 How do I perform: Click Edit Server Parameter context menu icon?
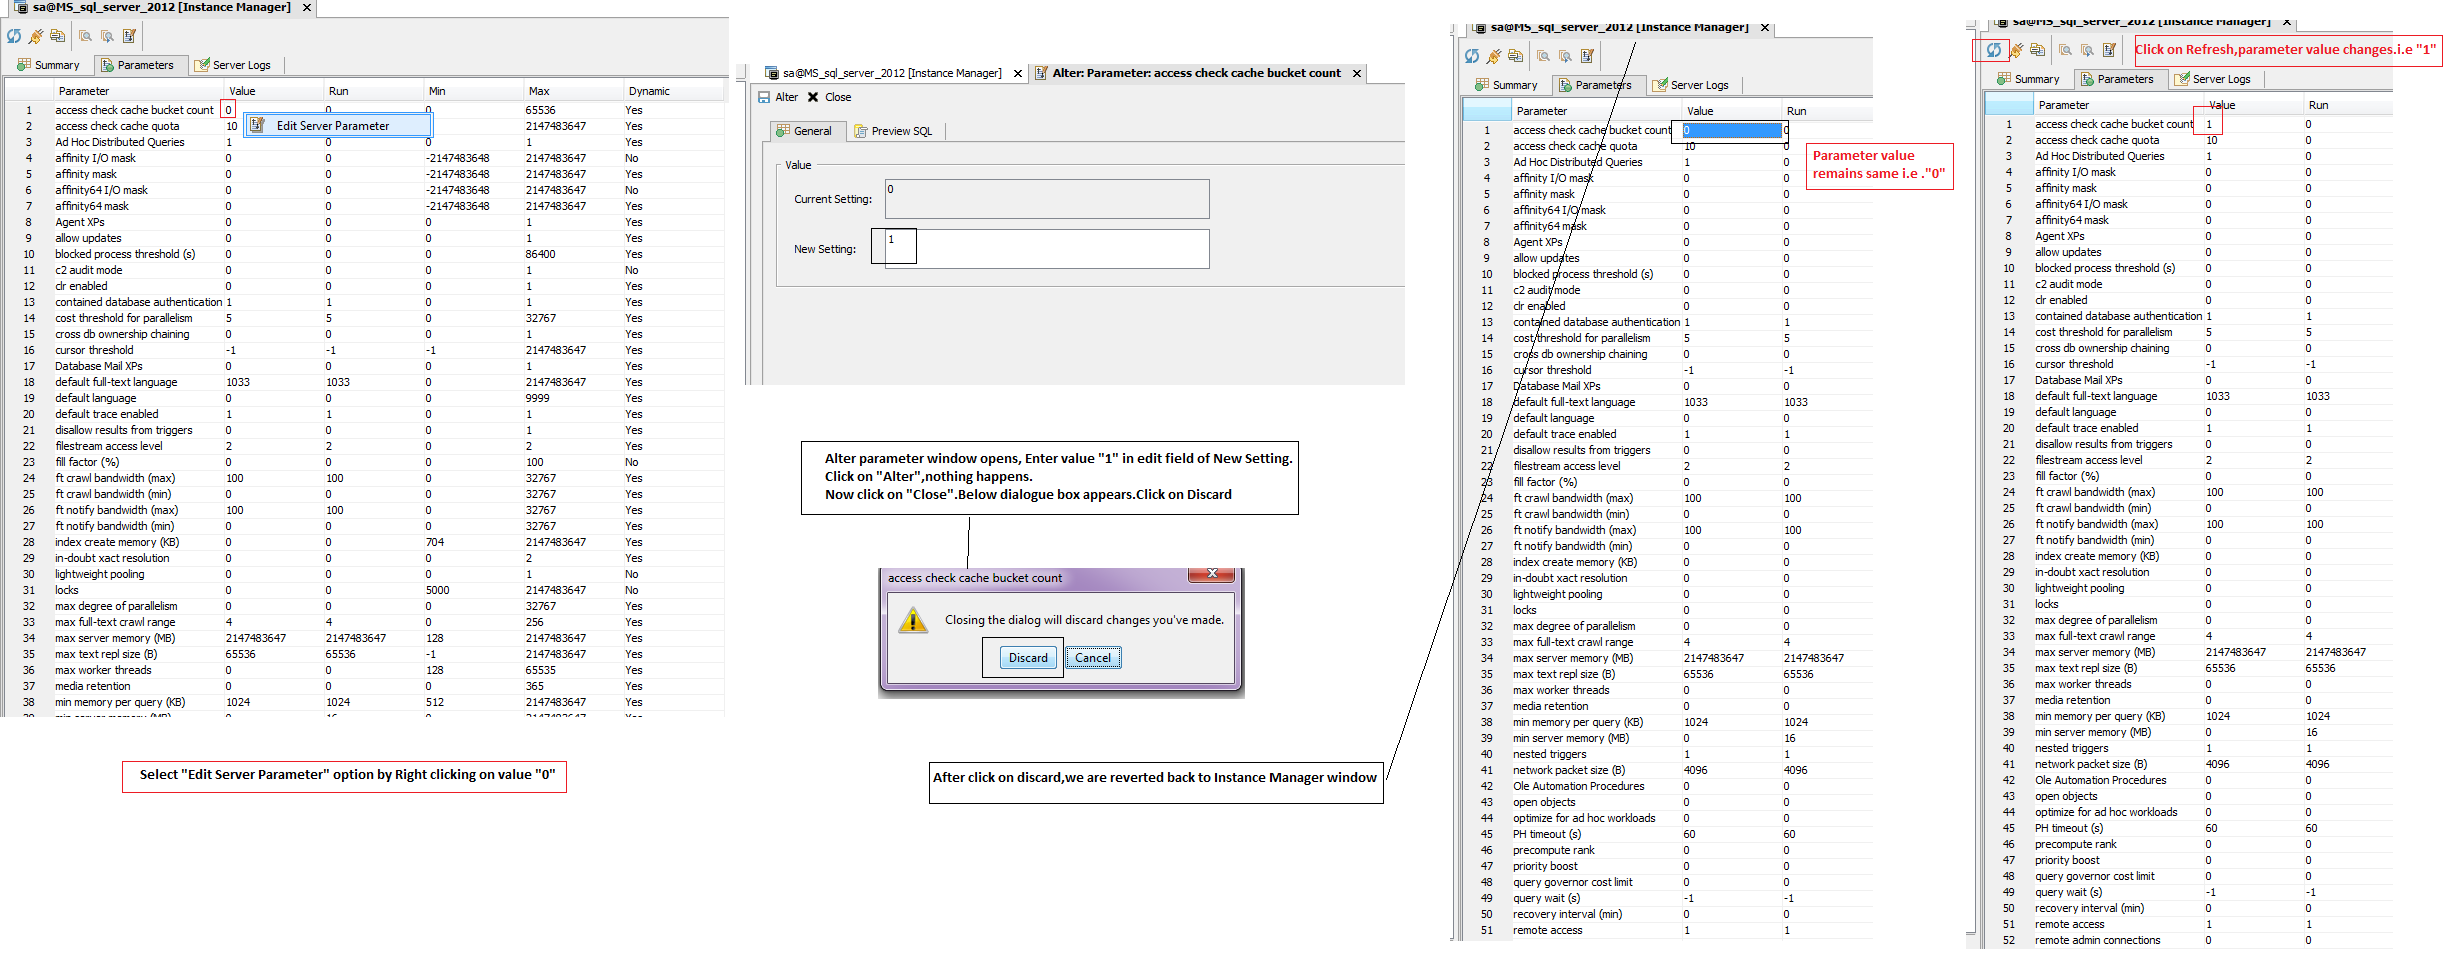(257, 125)
